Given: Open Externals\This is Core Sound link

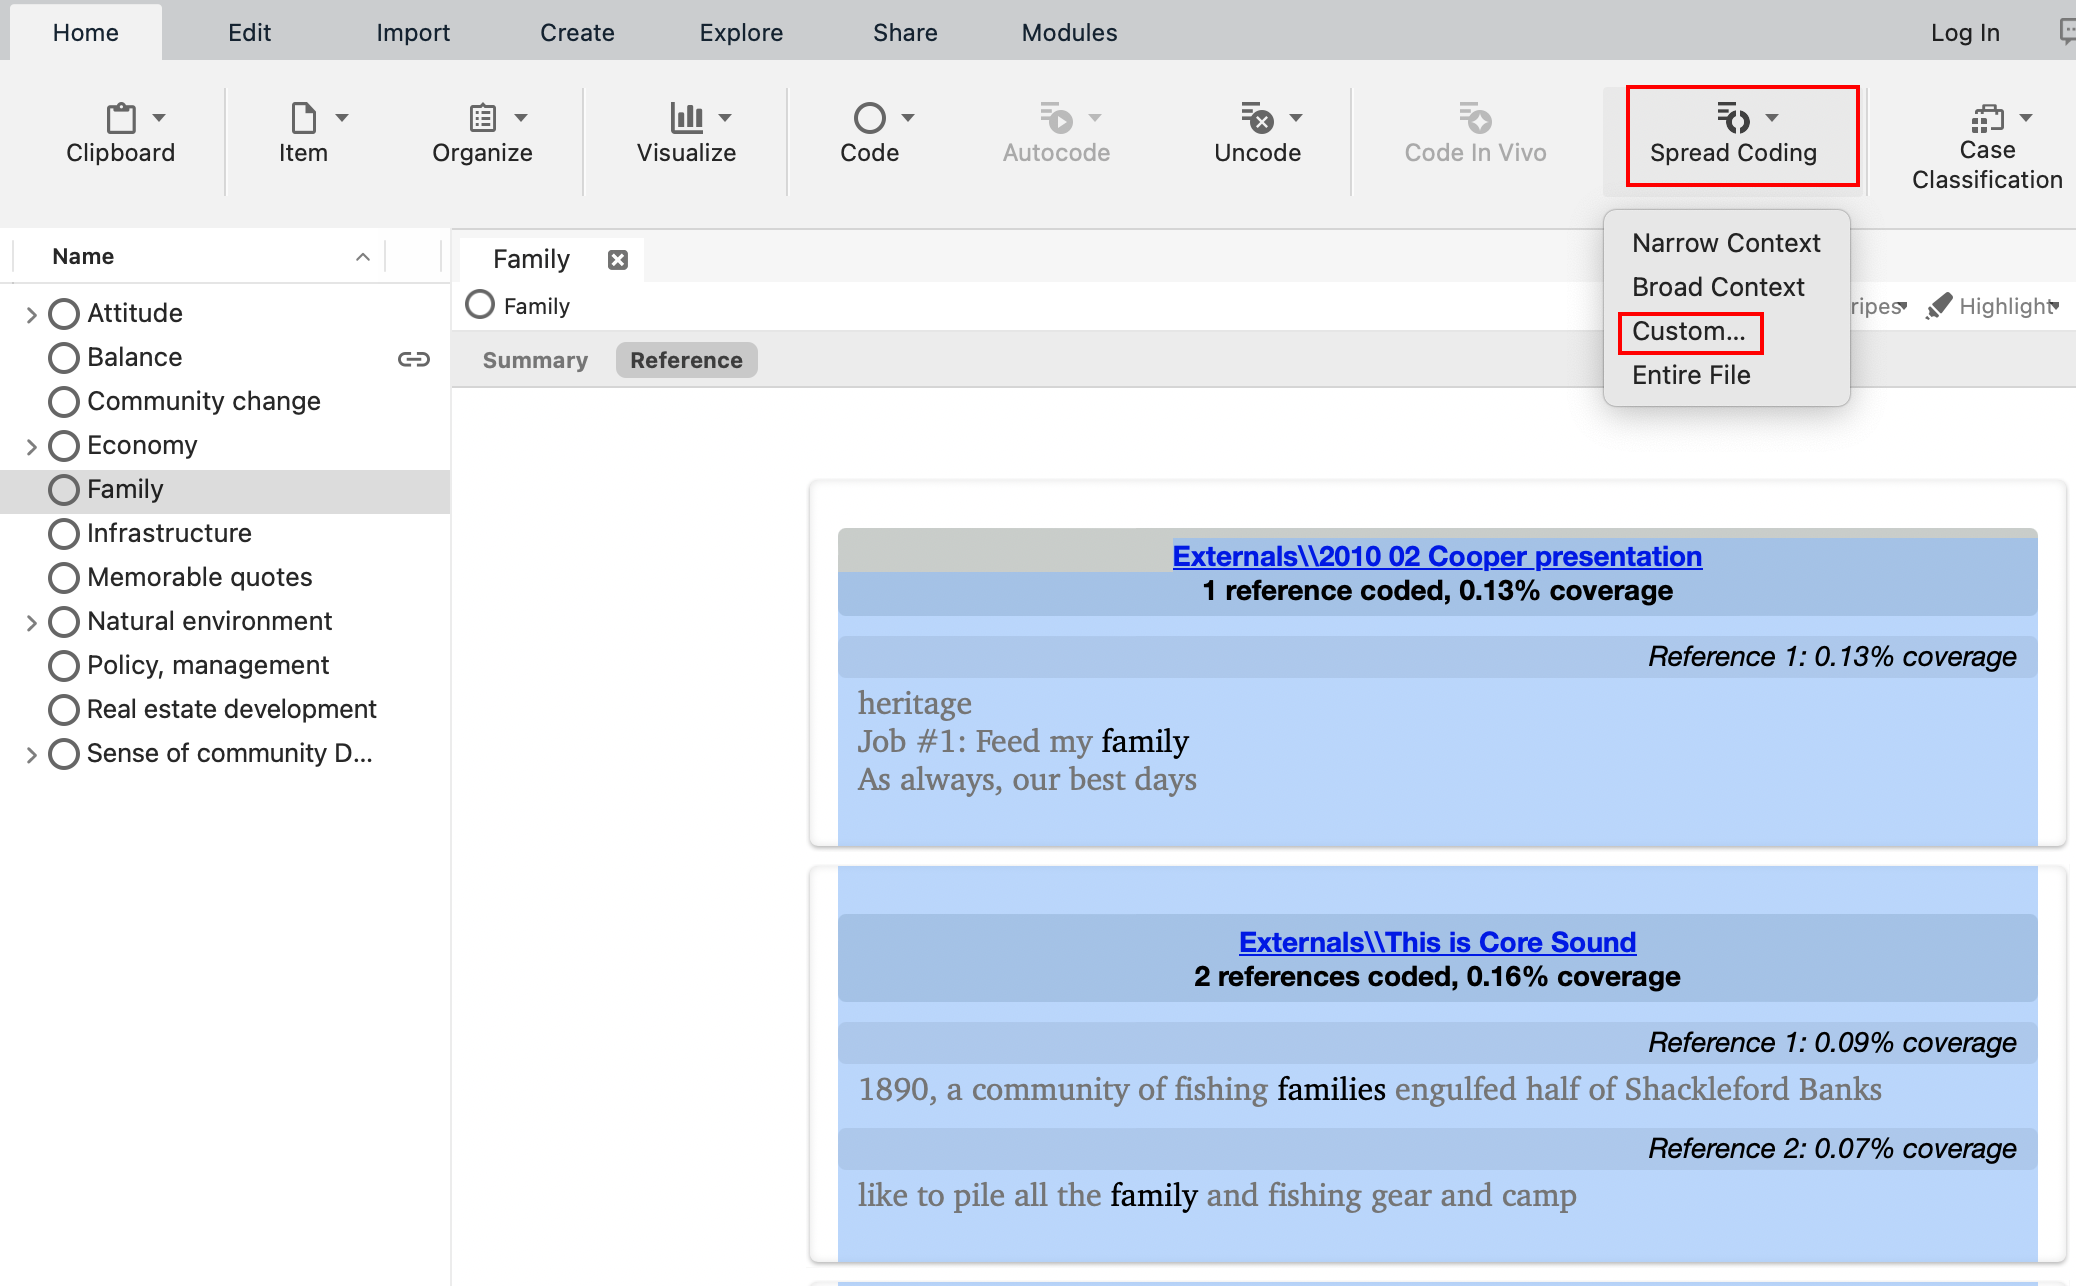Looking at the screenshot, I should [x=1435, y=940].
